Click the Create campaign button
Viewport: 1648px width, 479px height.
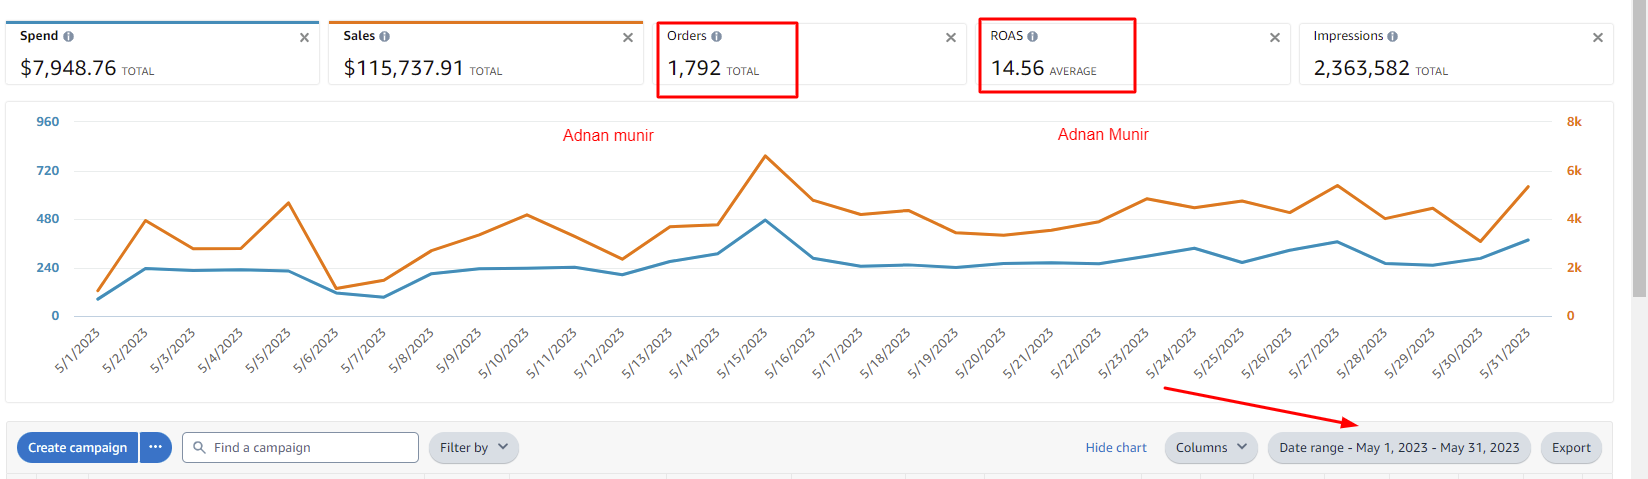(77, 447)
